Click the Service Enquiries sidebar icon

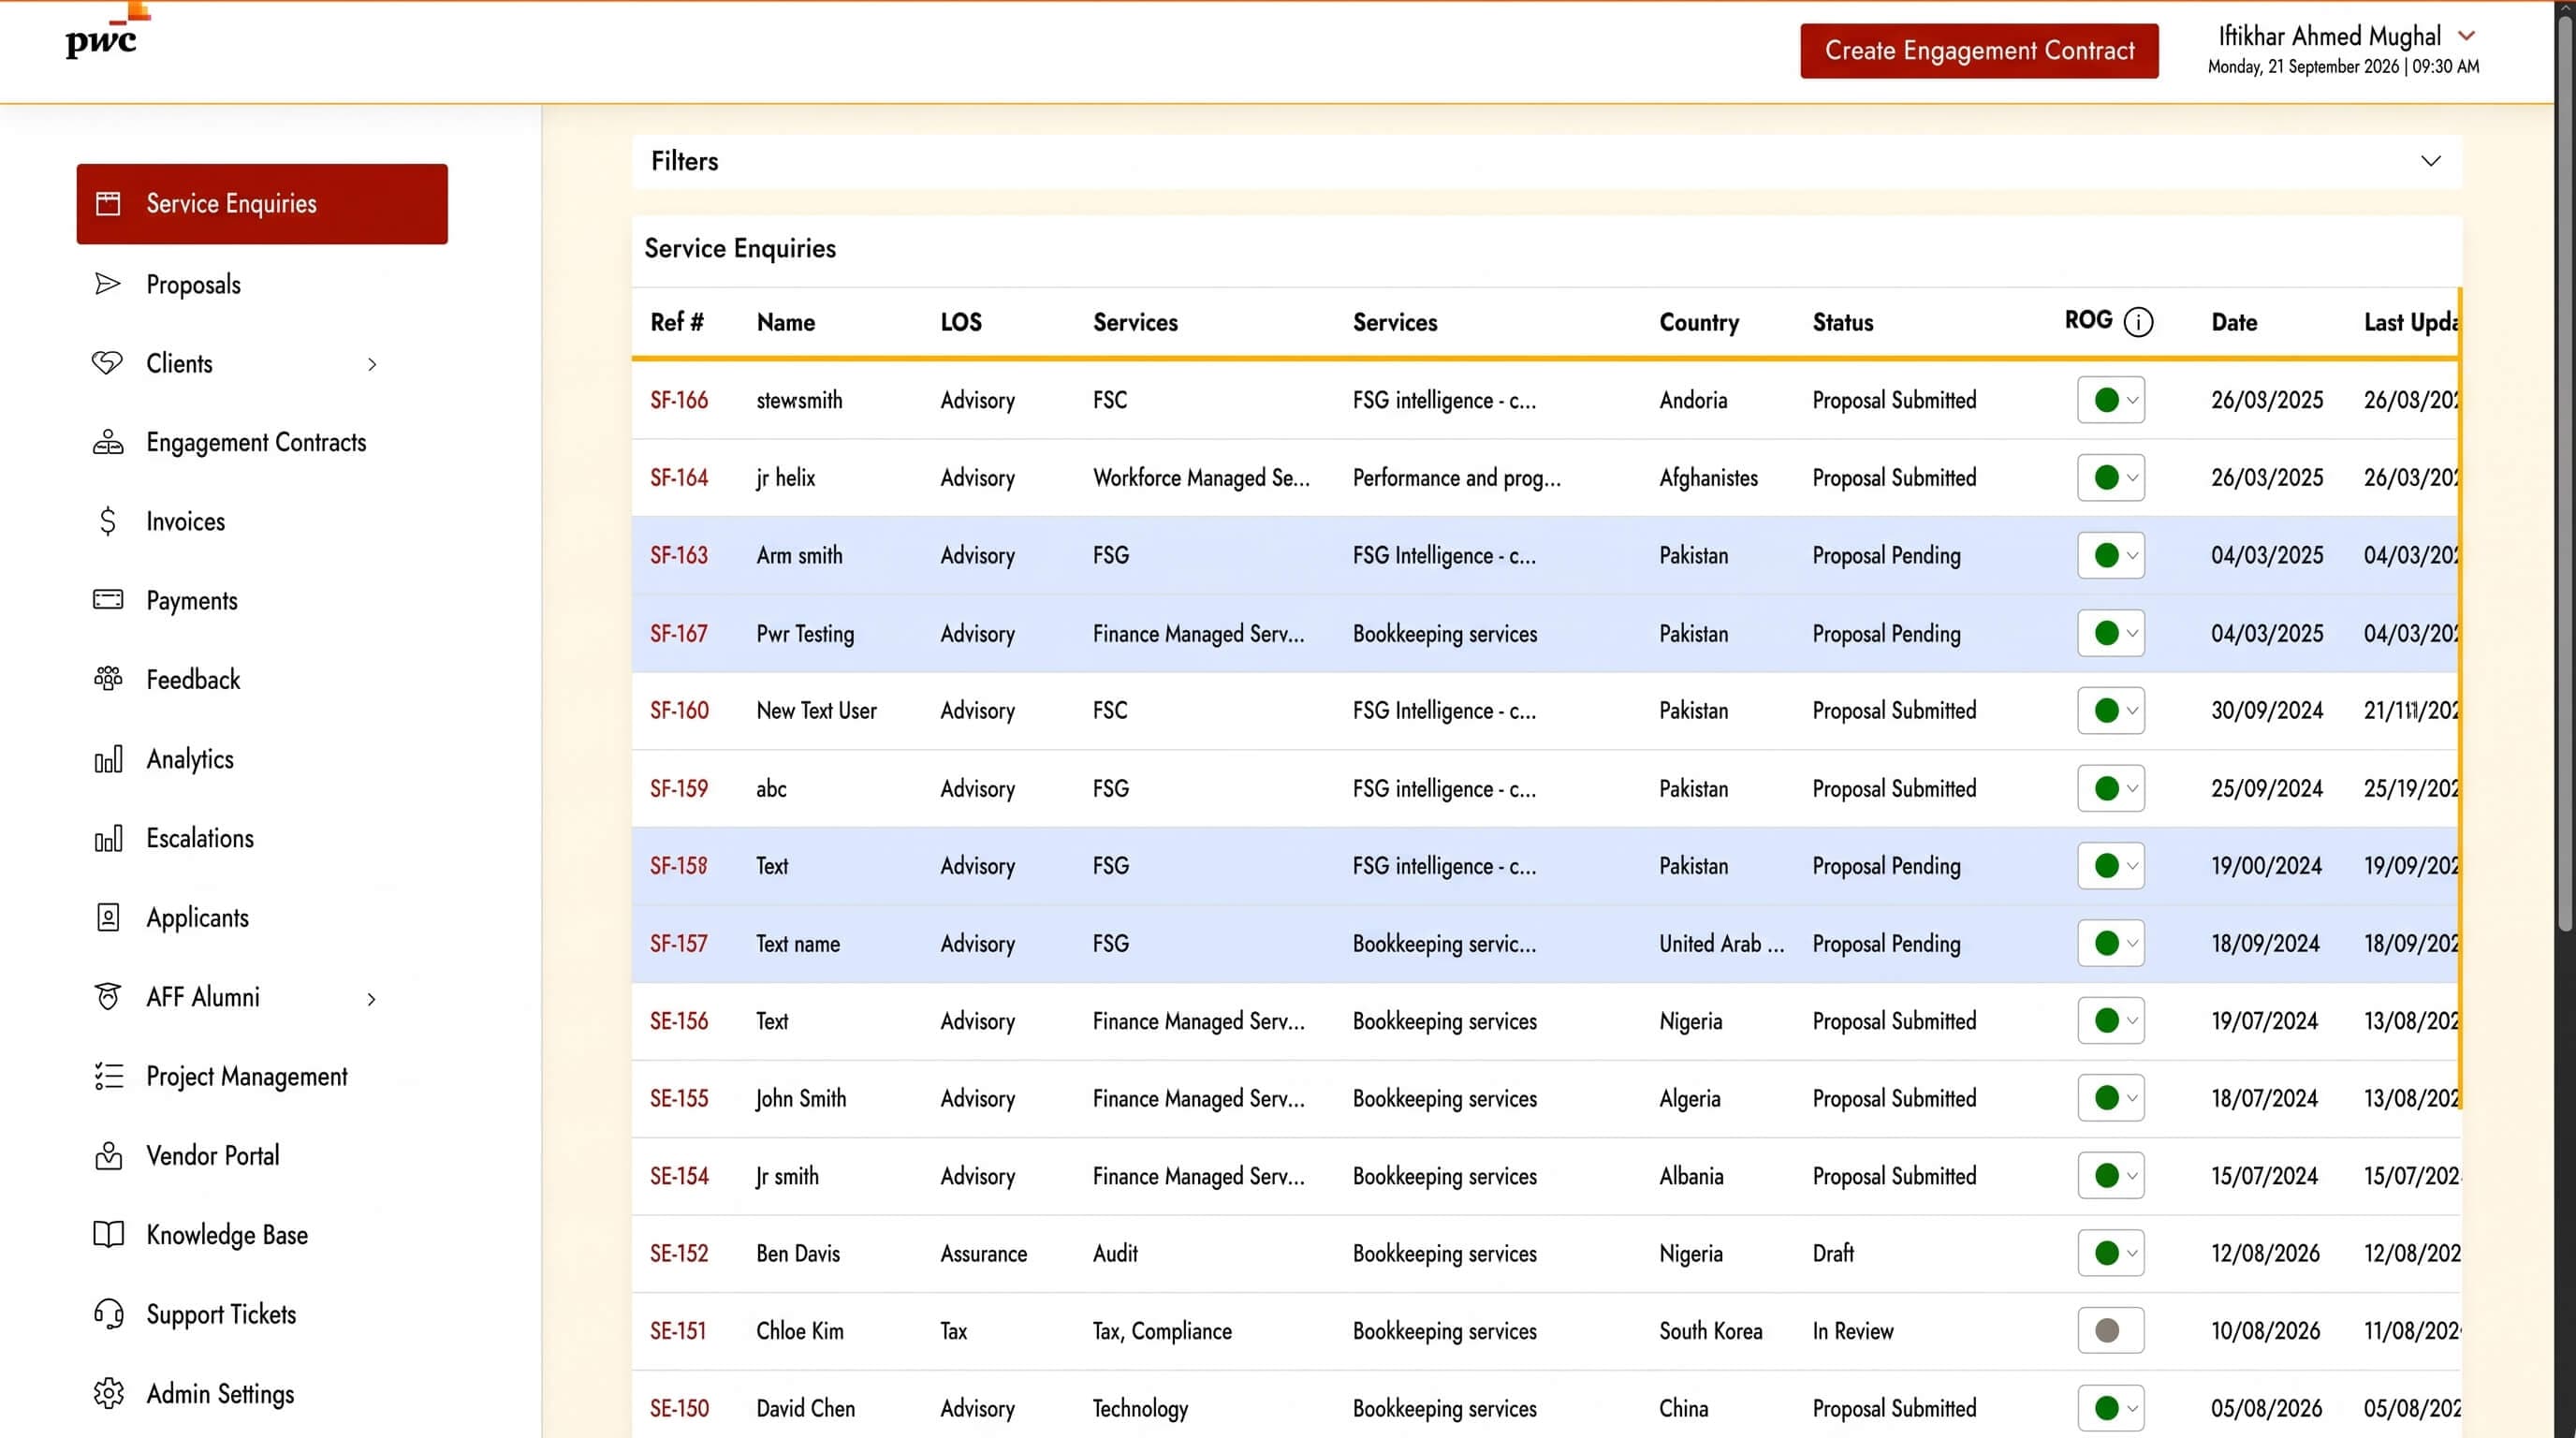pyautogui.click(x=108, y=204)
